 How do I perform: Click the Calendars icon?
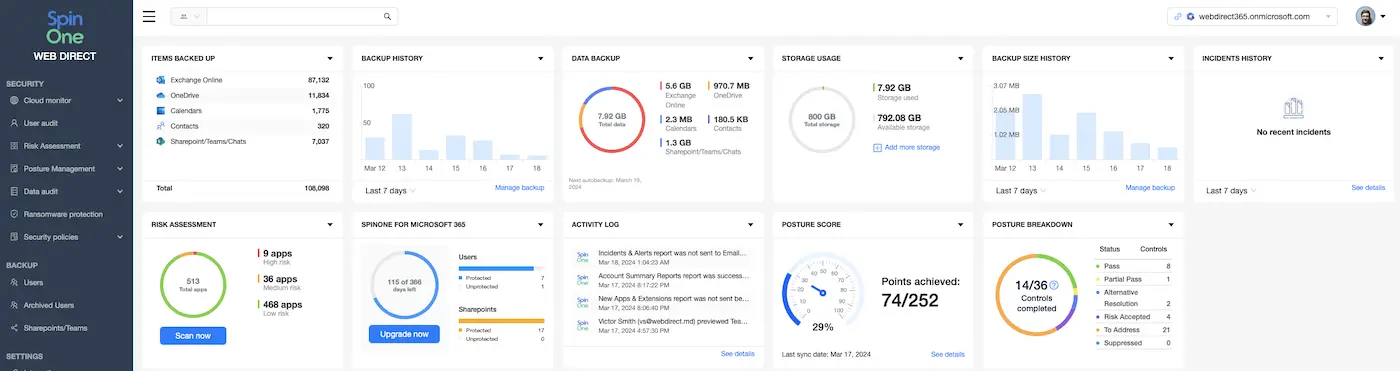coord(160,110)
